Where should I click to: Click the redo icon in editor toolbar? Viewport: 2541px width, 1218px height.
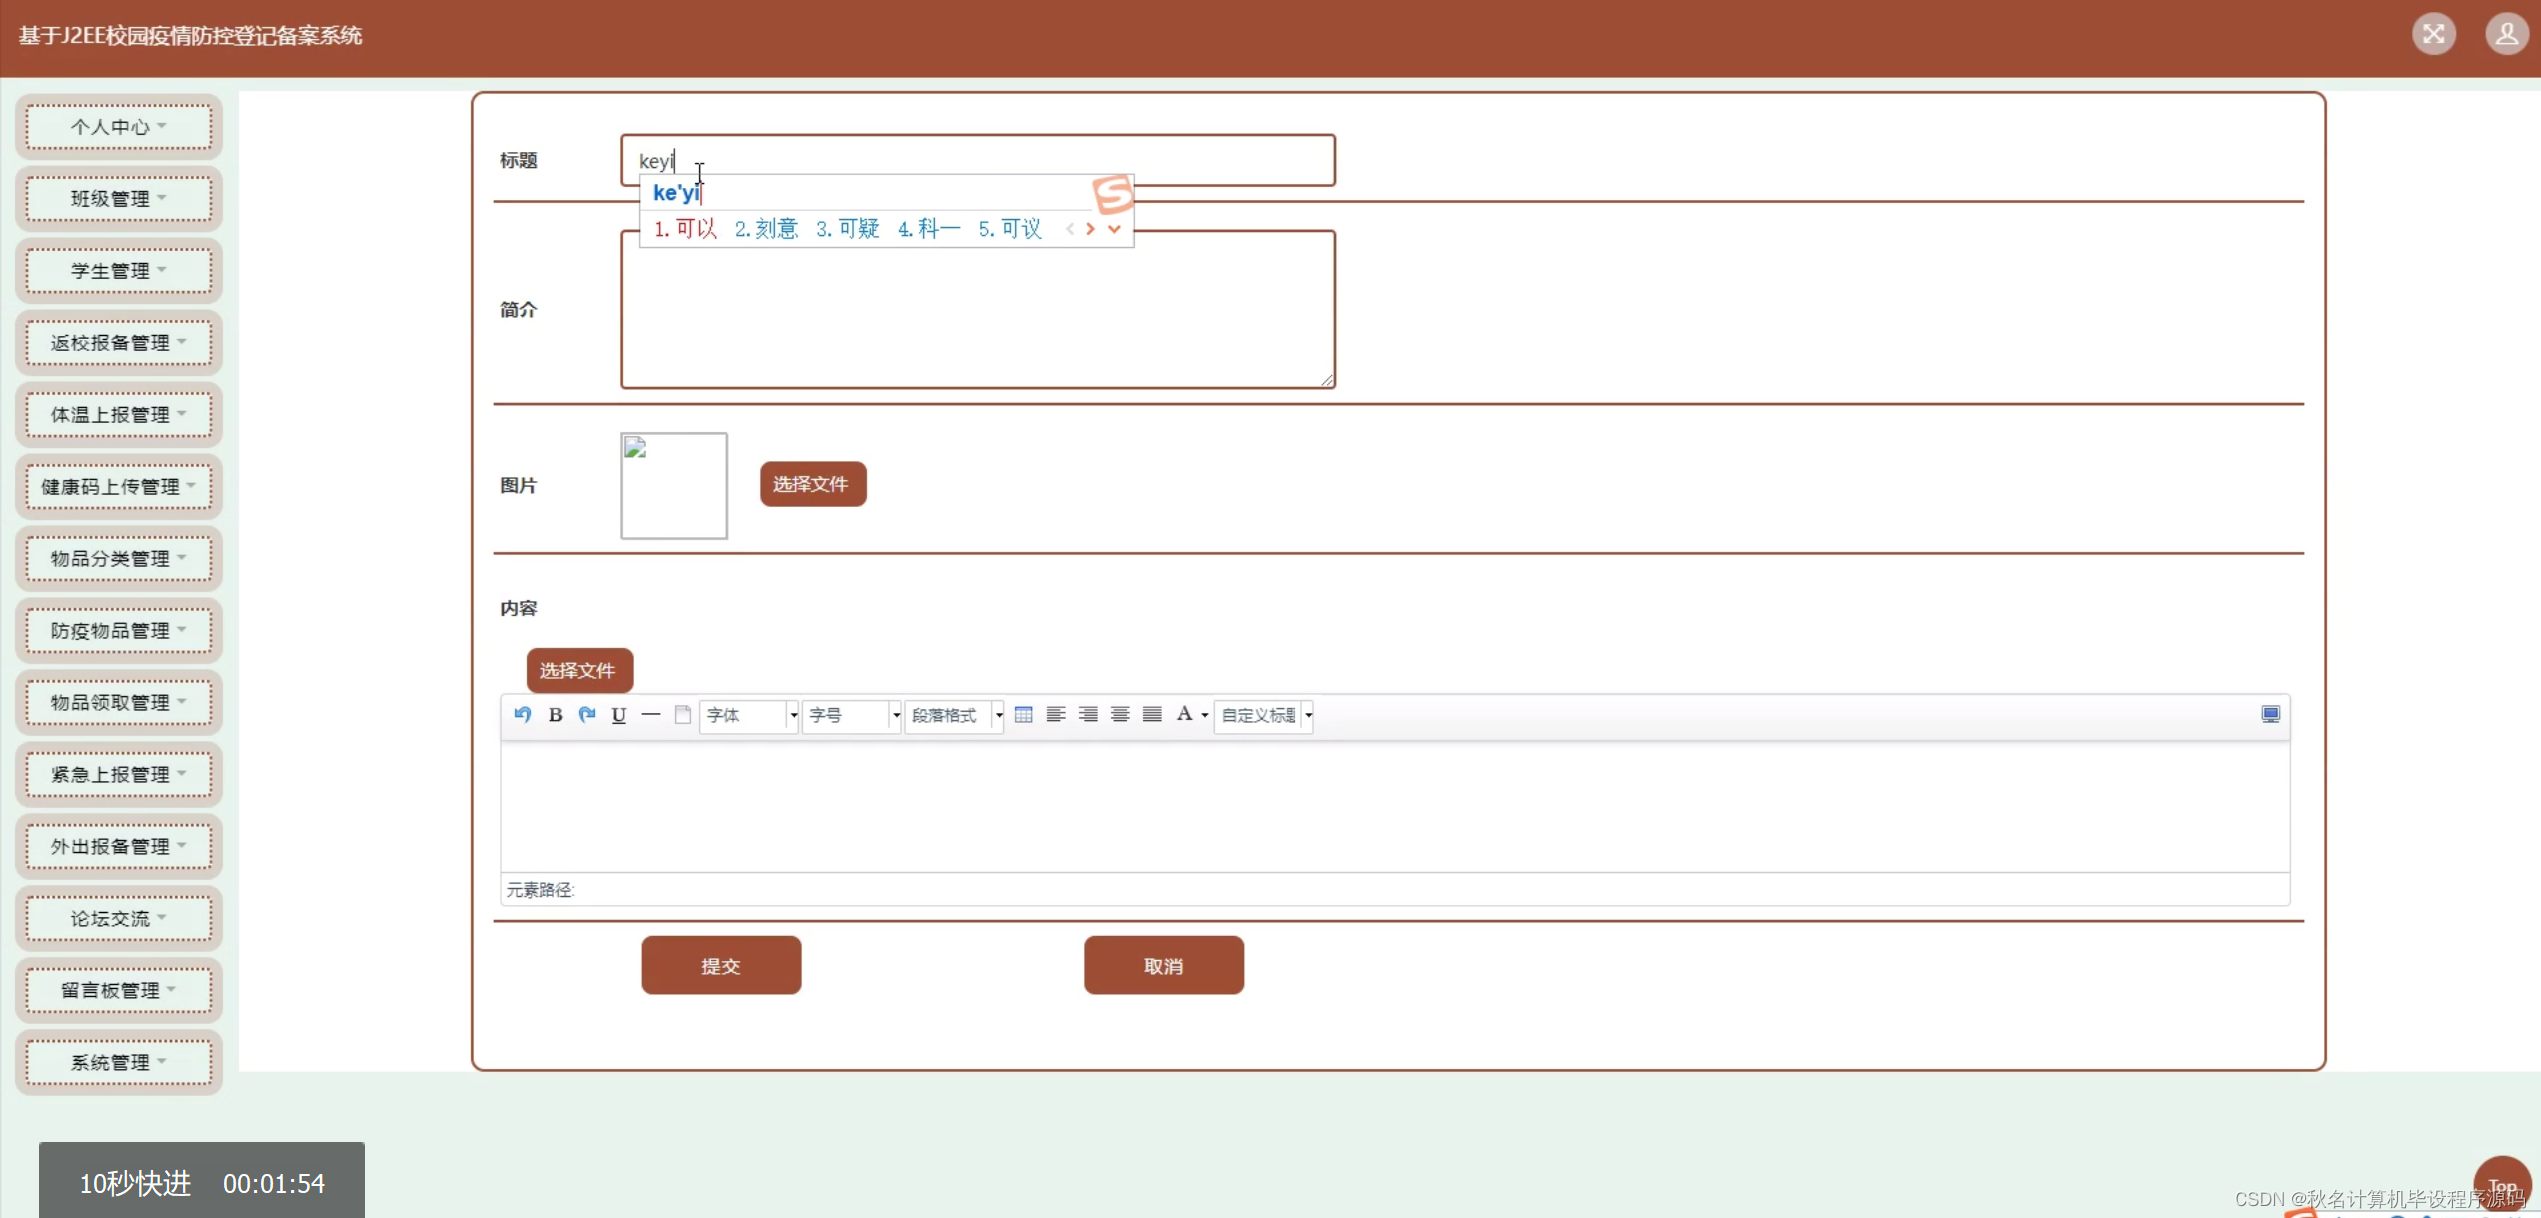pos(587,714)
